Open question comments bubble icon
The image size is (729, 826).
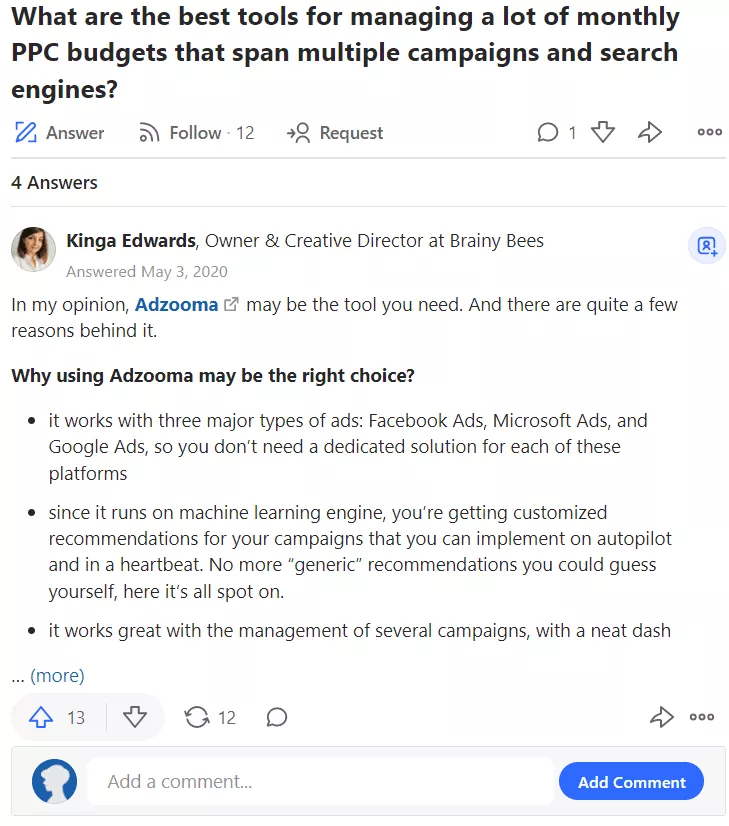(547, 132)
